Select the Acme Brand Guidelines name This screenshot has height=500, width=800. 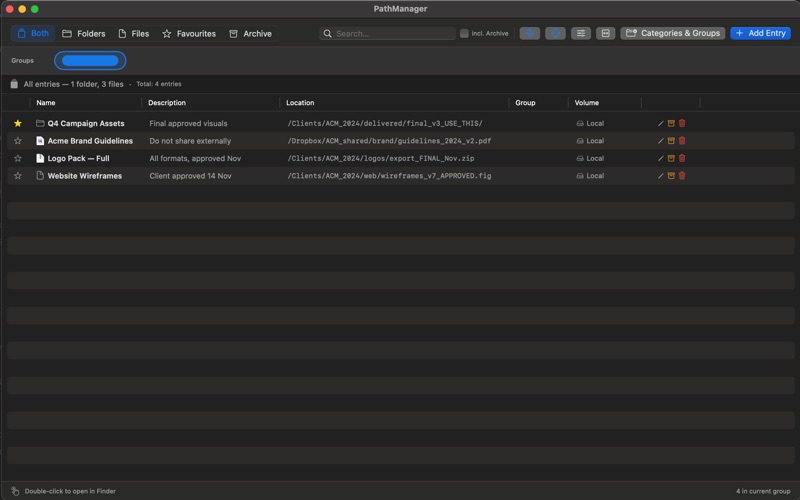click(x=90, y=141)
